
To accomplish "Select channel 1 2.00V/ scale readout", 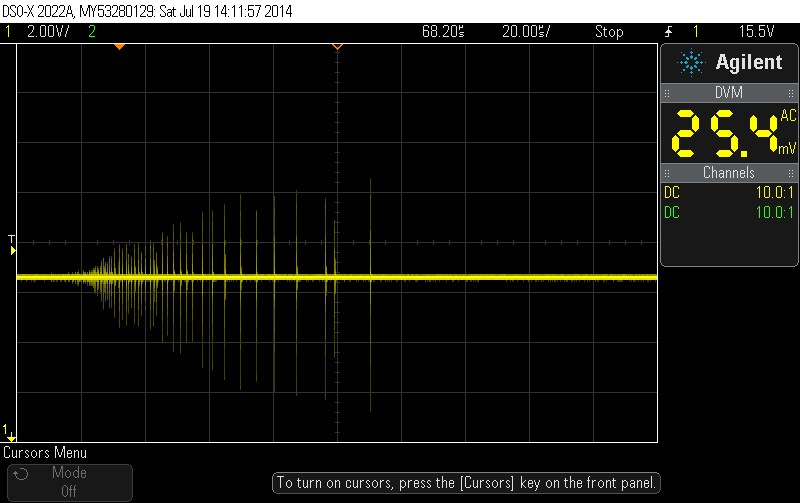I will (48, 32).
